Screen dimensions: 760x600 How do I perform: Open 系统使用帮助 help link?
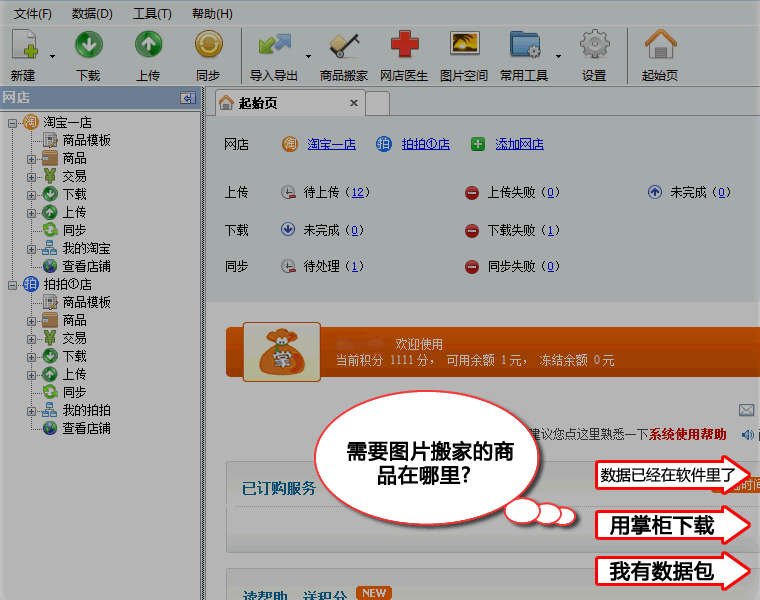[687, 434]
